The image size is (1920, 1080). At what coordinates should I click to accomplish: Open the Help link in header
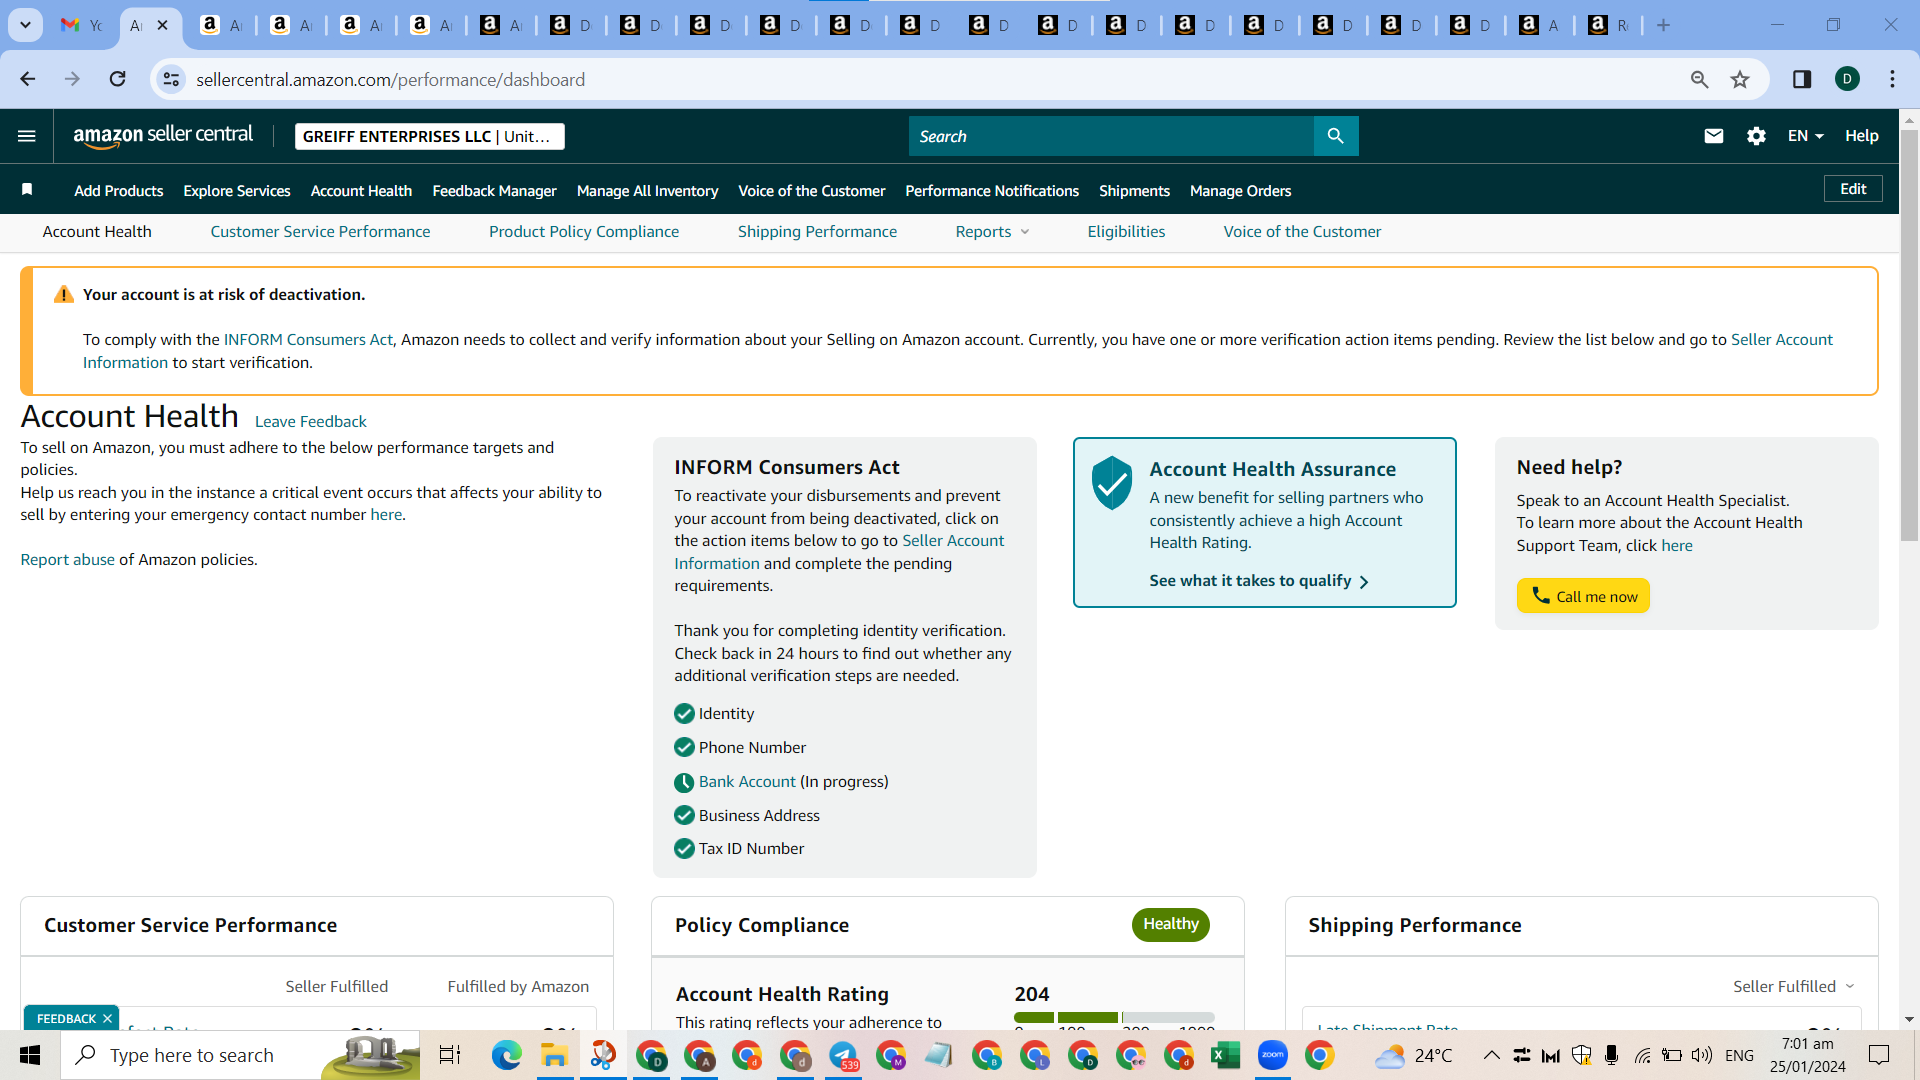click(x=1861, y=136)
